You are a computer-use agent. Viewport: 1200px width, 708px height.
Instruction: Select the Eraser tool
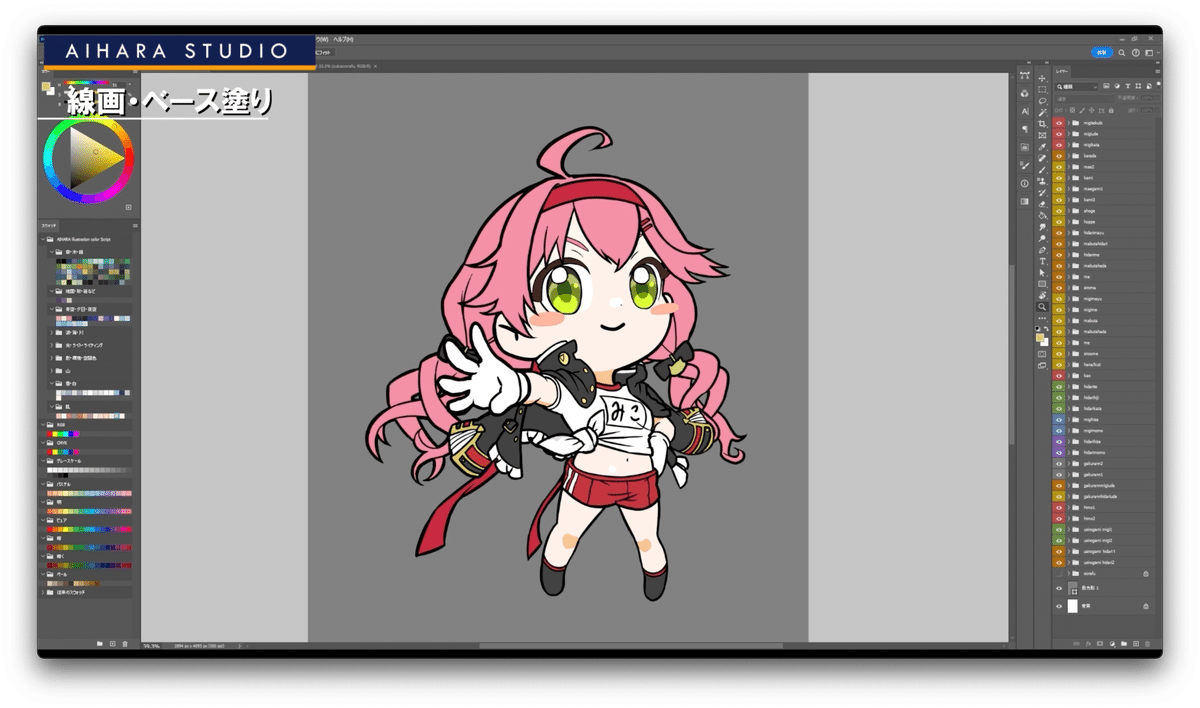pos(1042,204)
